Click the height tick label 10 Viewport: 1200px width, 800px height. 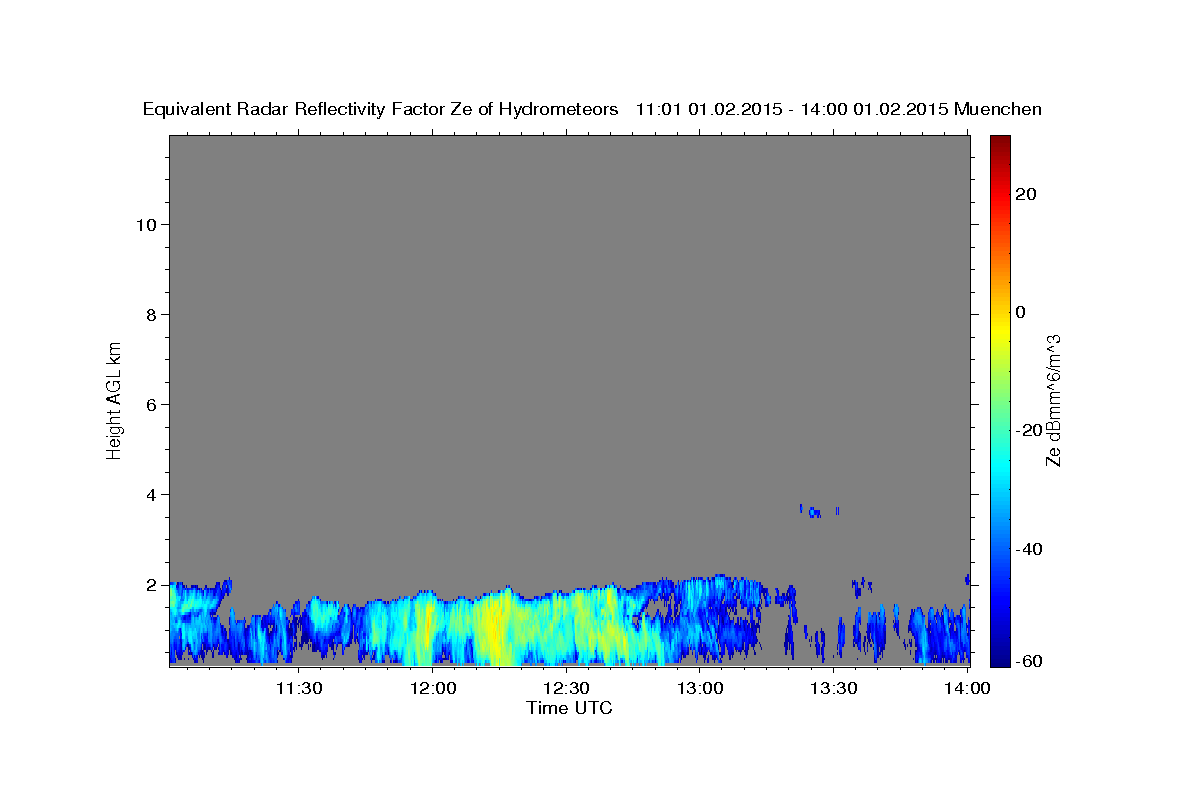pyautogui.click(x=145, y=224)
